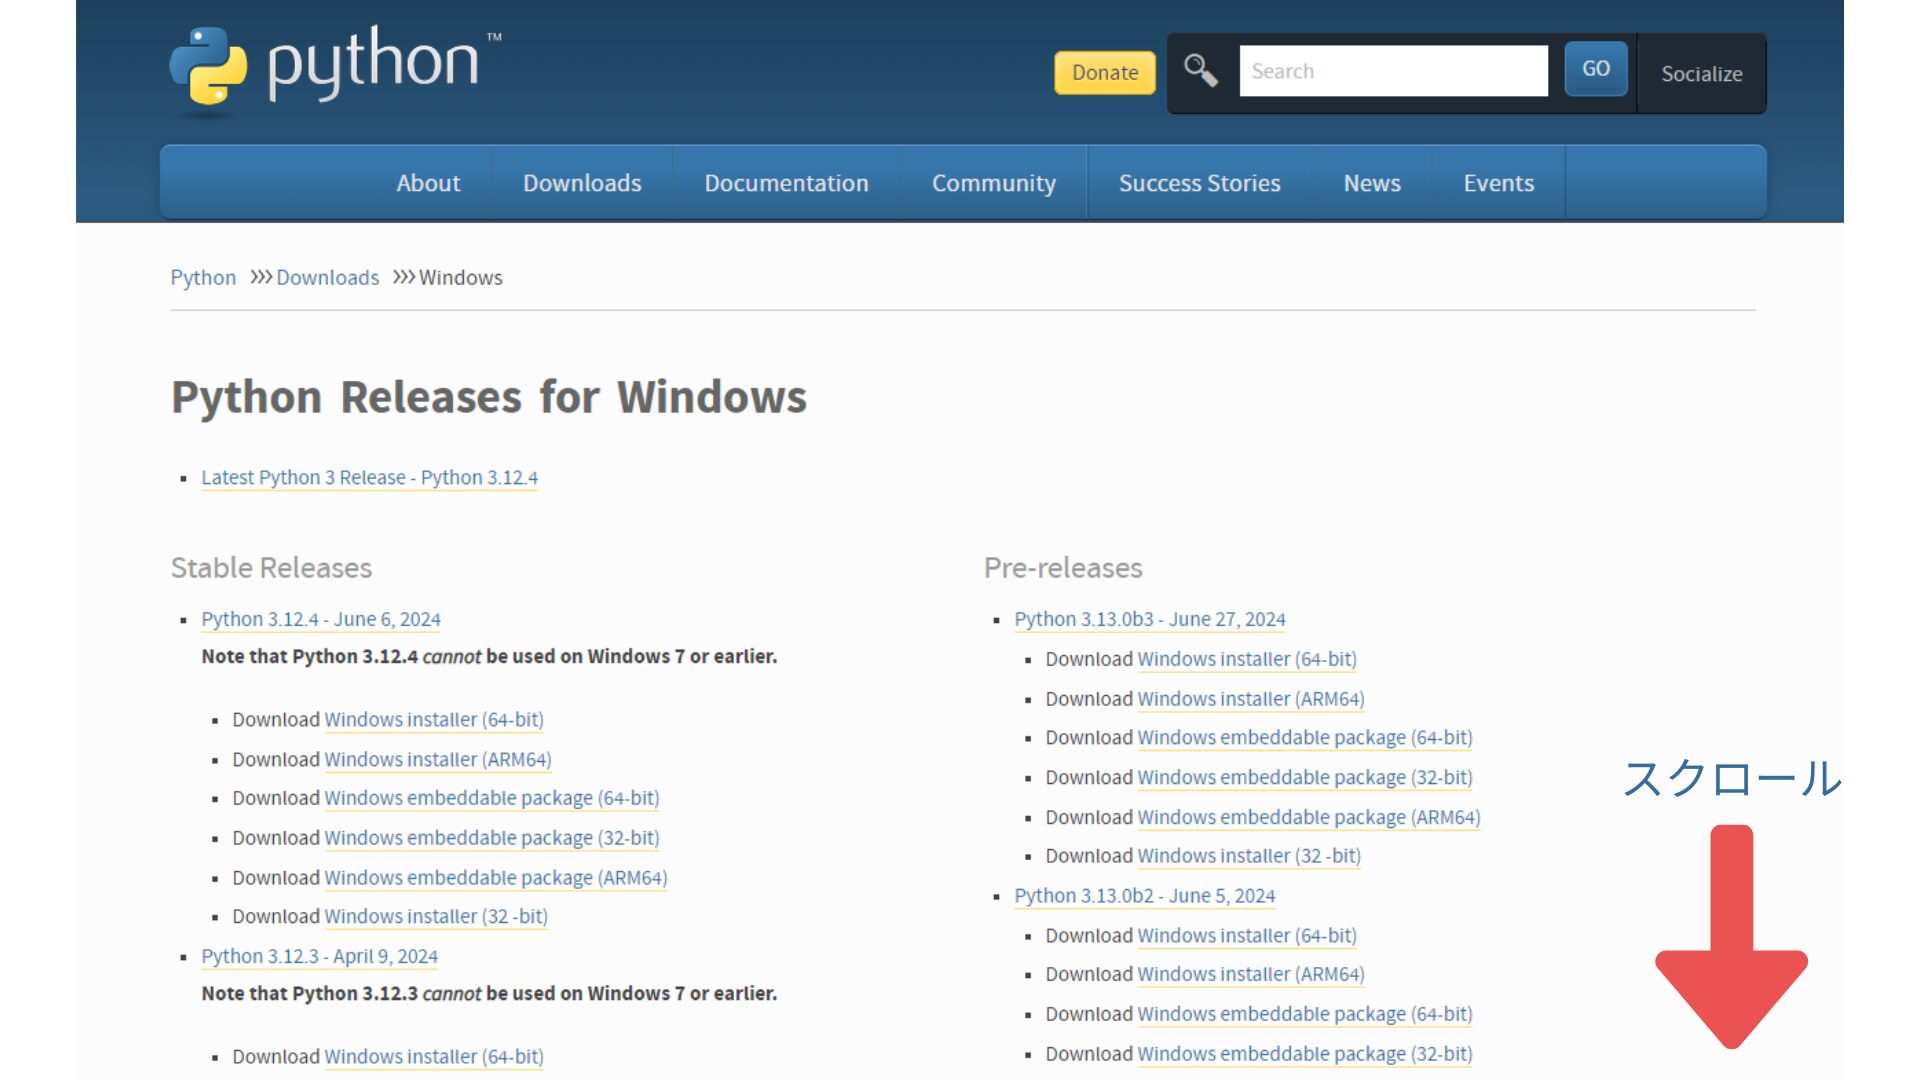Open Python 3.13.0b3 - June 27, 2024 release

tap(1150, 619)
